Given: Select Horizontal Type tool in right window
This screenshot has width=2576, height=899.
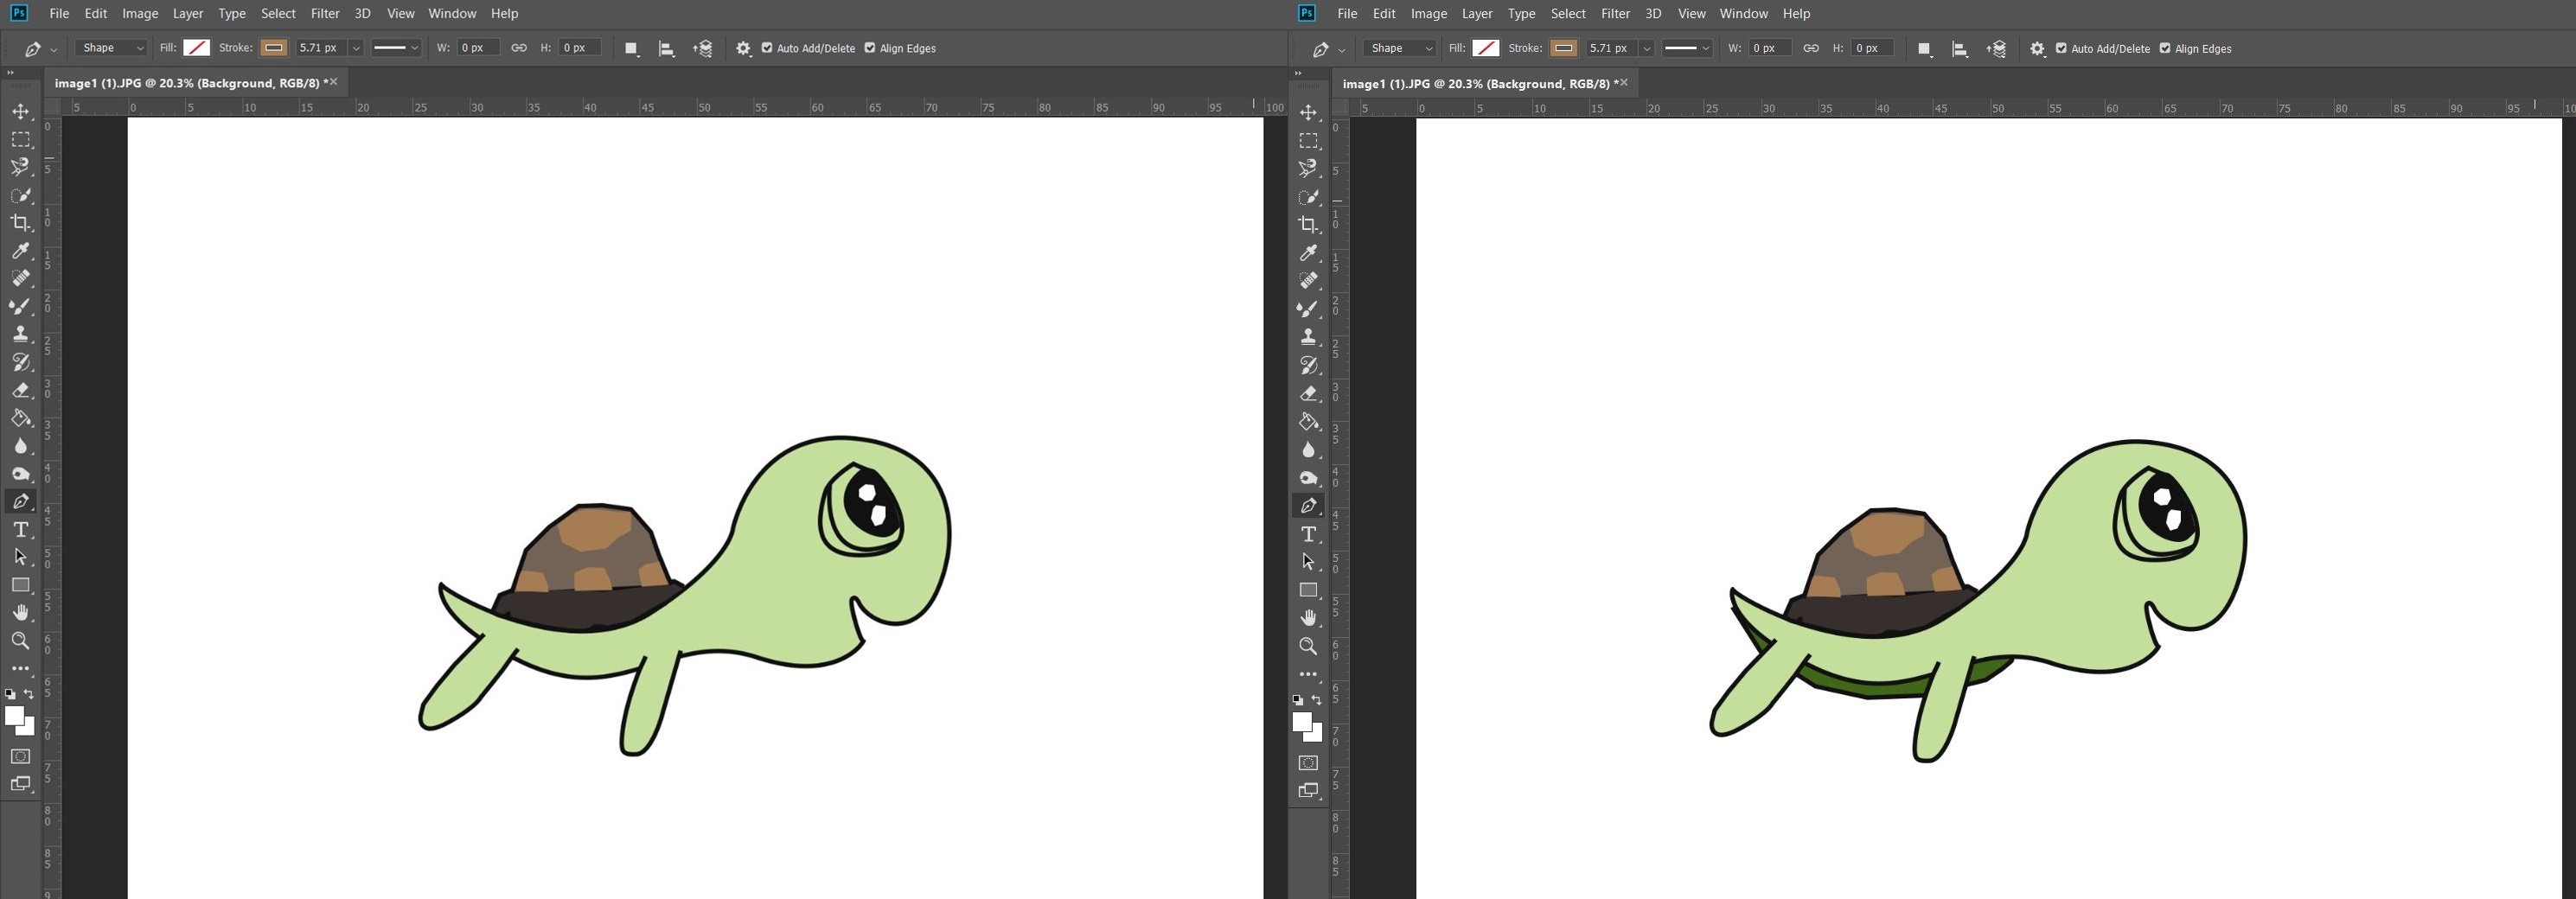Looking at the screenshot, I should pos(1308,534).
